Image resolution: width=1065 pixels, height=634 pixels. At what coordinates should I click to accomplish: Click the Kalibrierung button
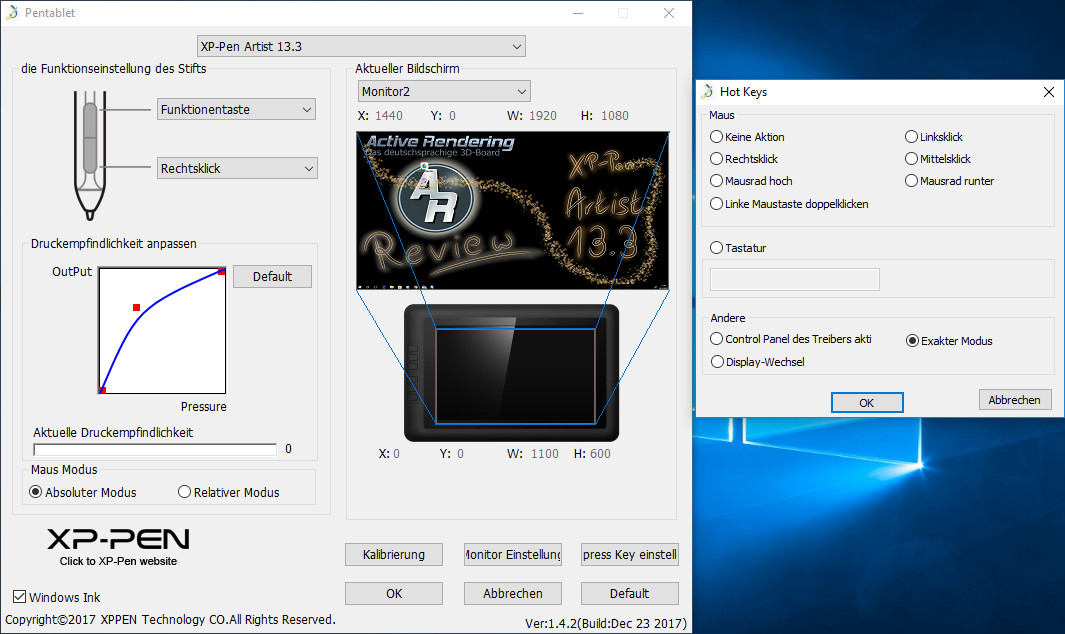394,554
